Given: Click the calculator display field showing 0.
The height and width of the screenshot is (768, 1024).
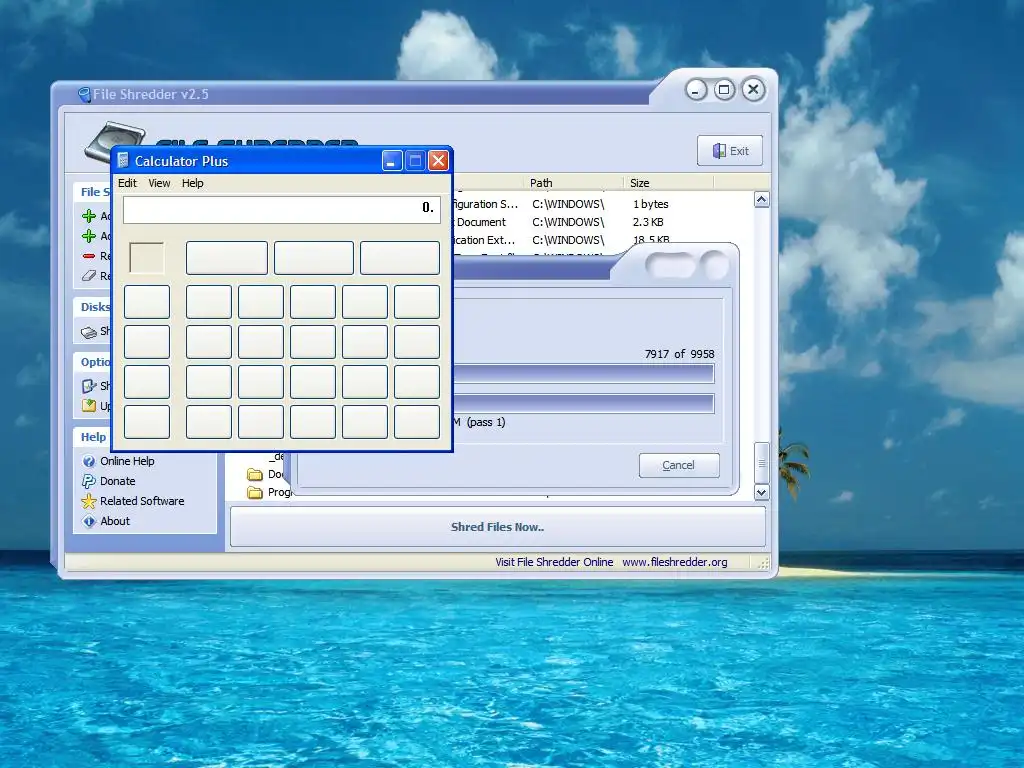Looking at the screenshot, I should 282,209.
